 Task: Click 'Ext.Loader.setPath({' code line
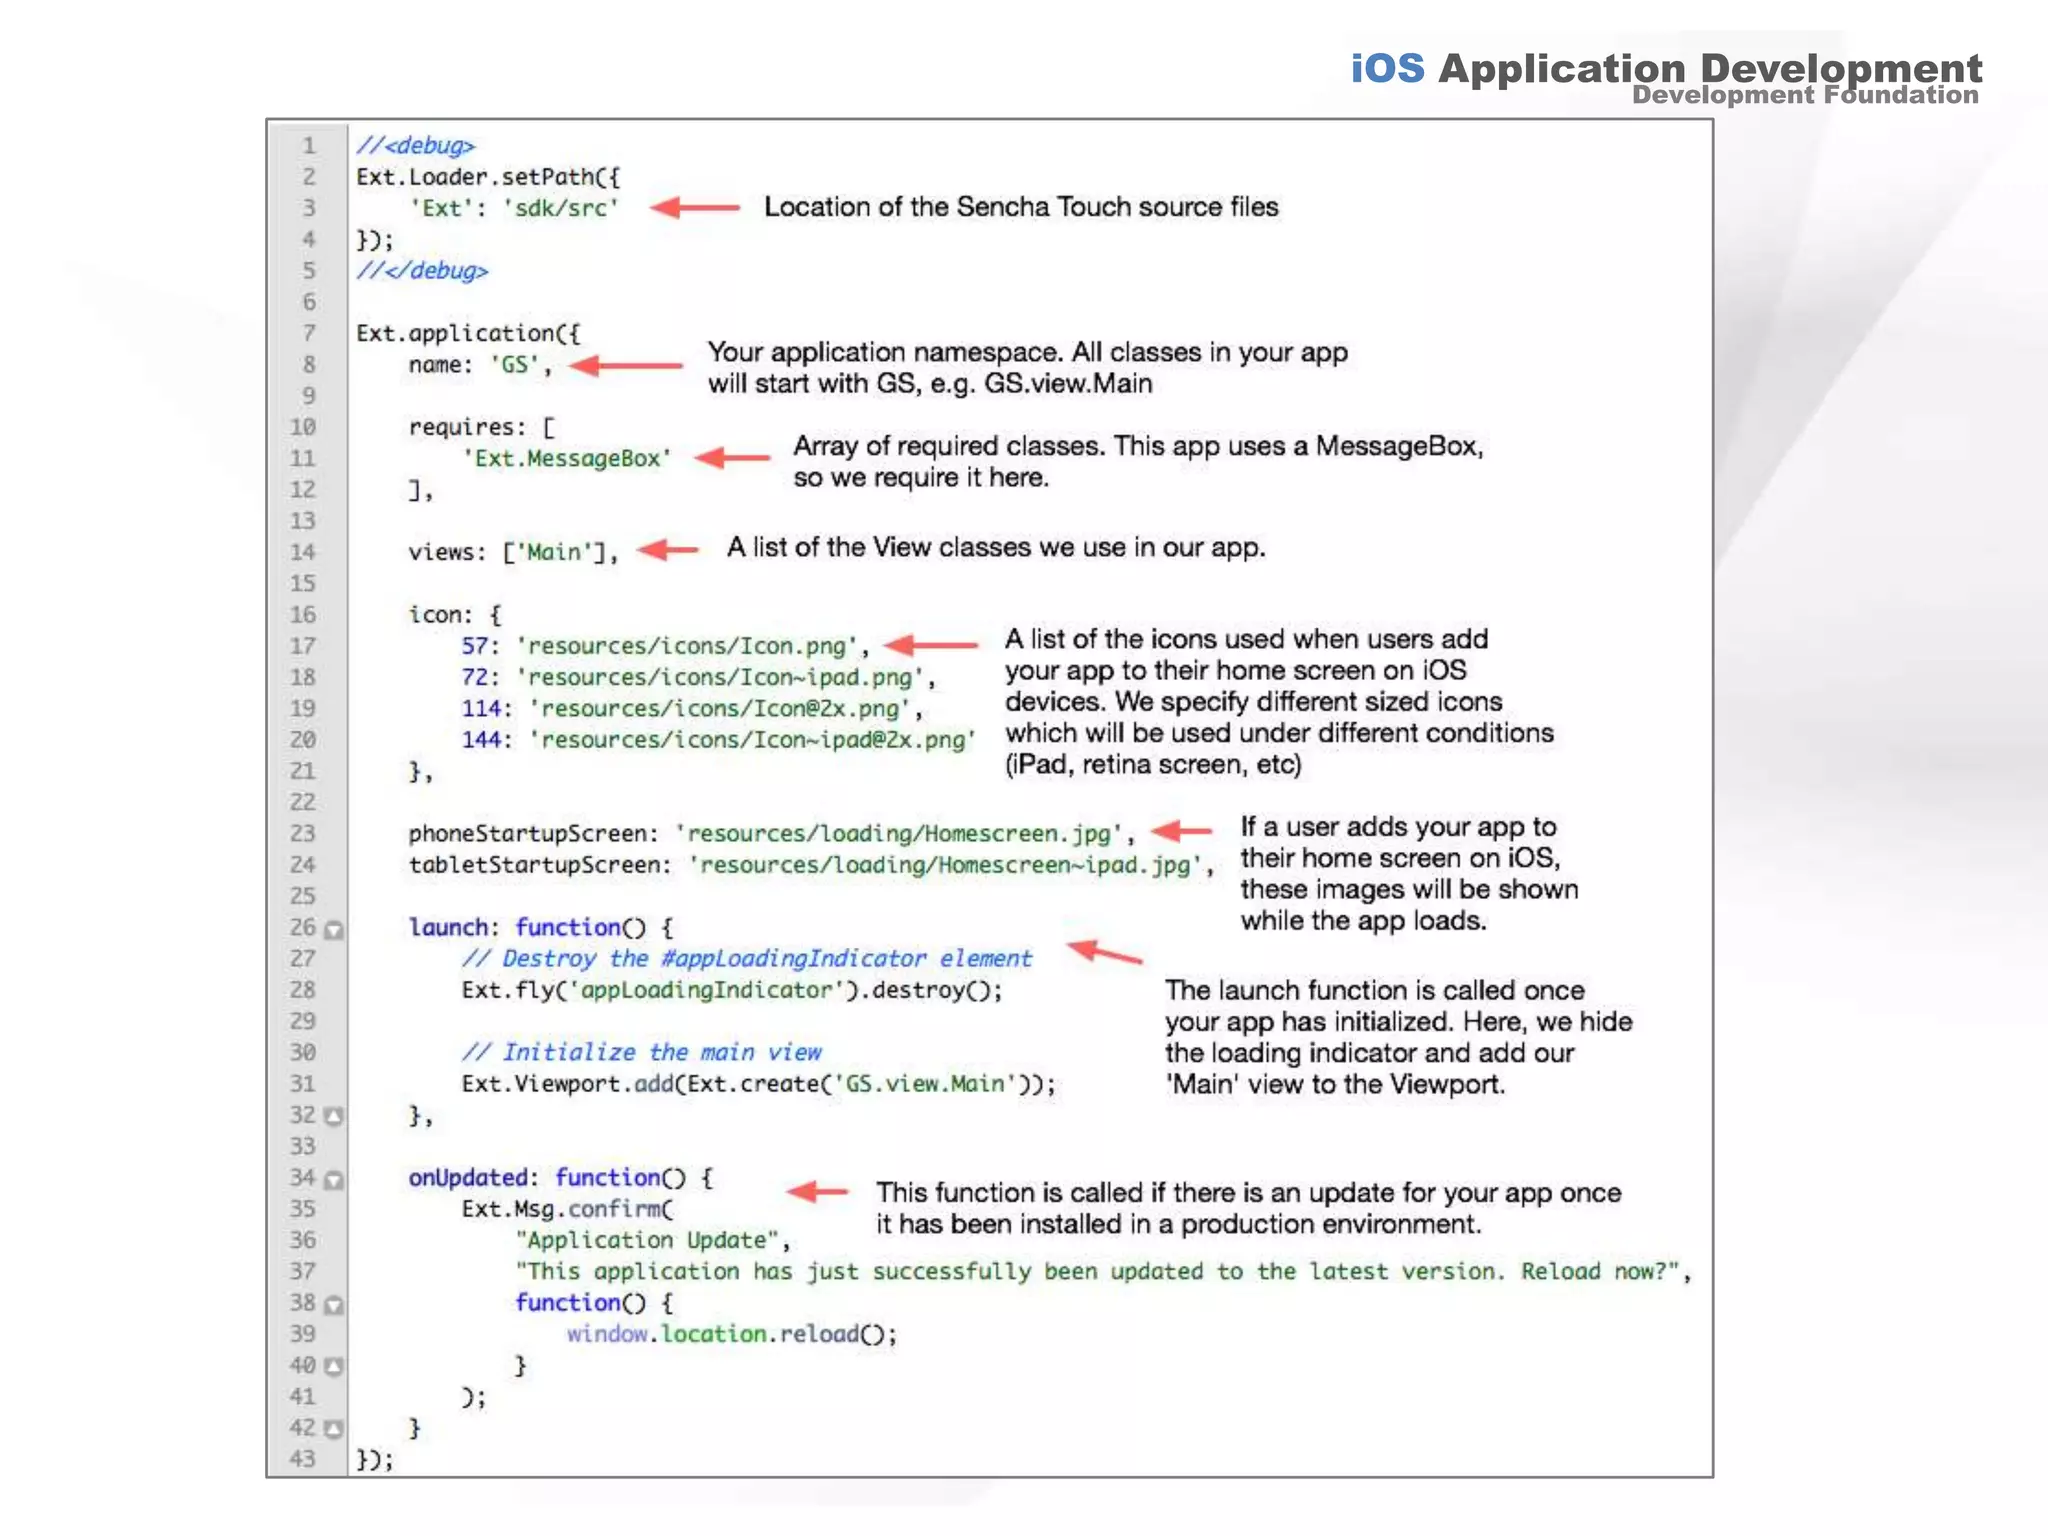click(488, 177)
